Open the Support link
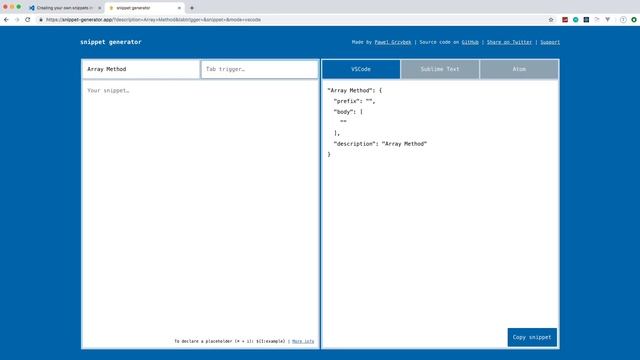 pos(550,42)
